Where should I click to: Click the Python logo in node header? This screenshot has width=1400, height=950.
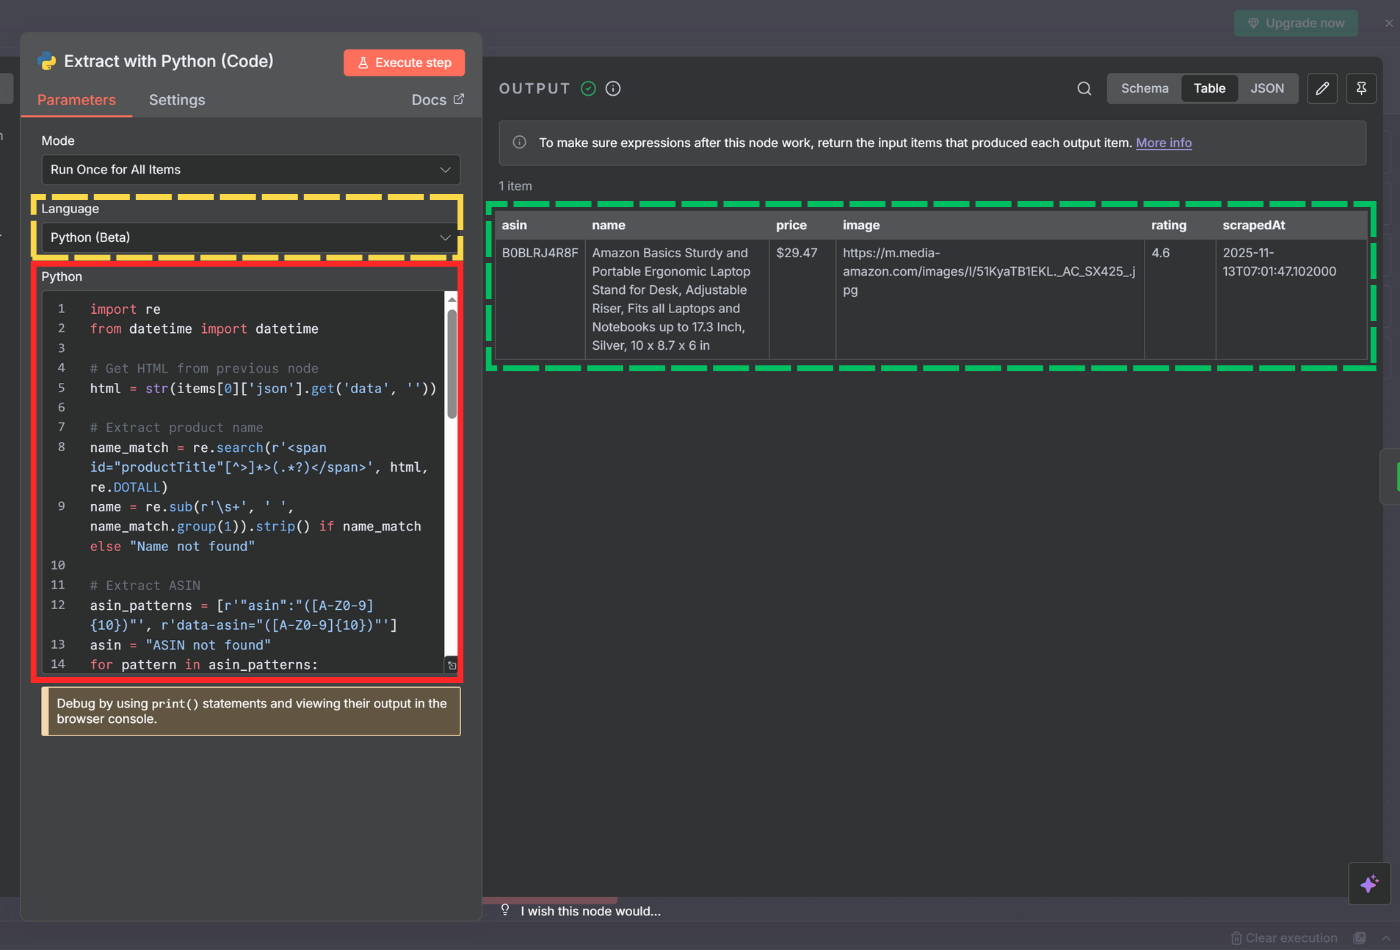46,61
